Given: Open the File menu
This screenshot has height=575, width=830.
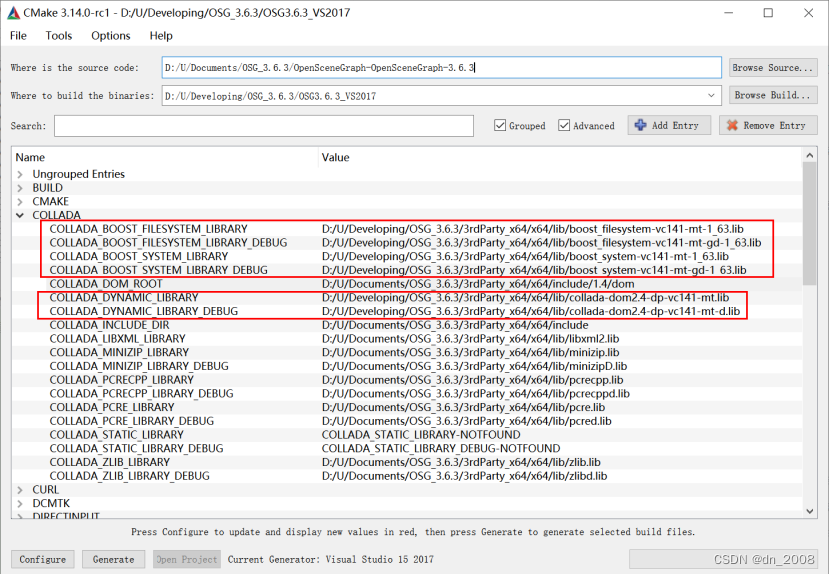Looking at the screenshot, I should pos(18,35).
